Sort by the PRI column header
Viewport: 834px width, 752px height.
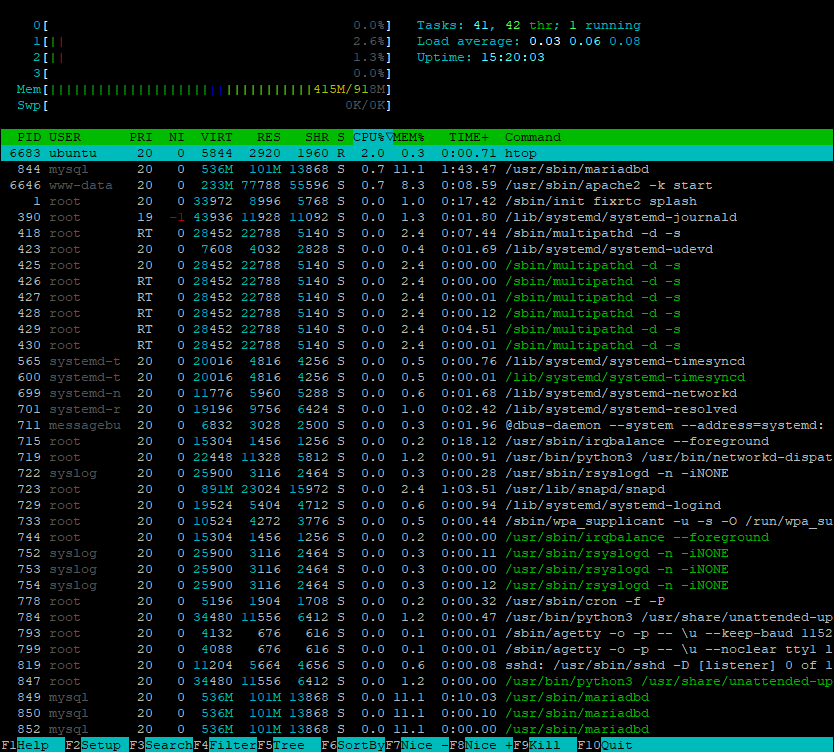(140, 137)
